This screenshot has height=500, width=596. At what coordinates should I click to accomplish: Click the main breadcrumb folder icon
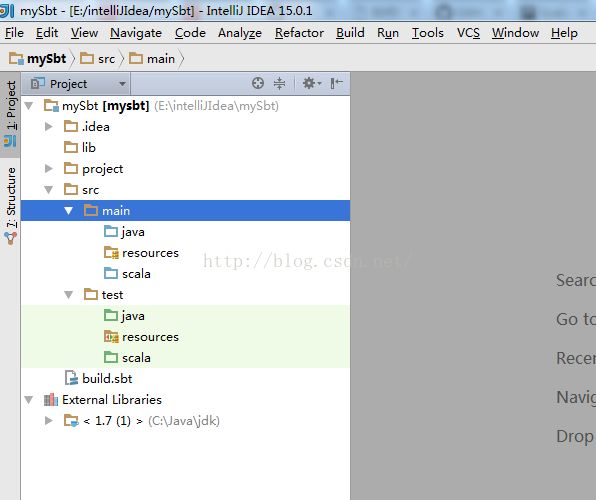point(136,58)
